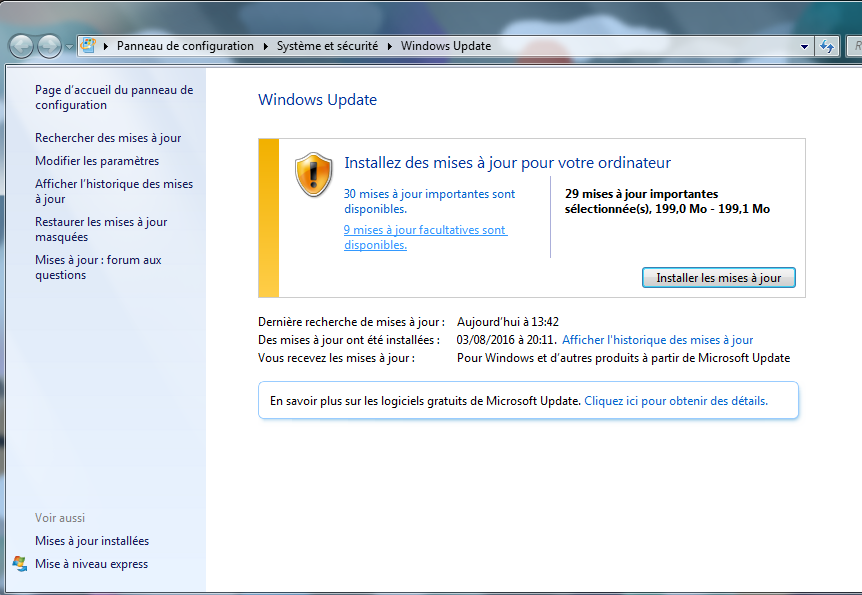
Task: Click the forward navigation arrow
Action: point(47,45)
